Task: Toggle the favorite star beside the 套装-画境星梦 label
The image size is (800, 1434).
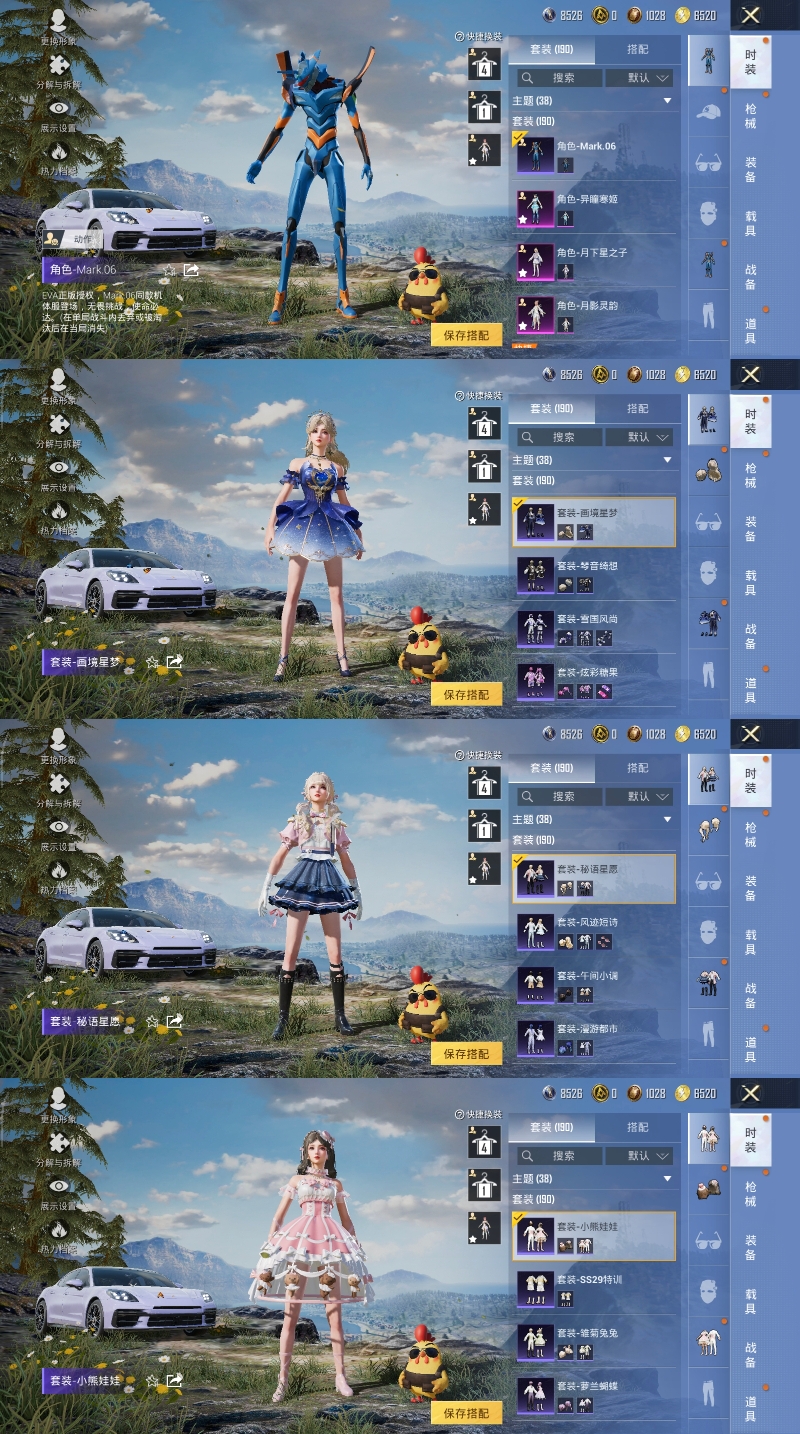Action: (x=152, y=662)
